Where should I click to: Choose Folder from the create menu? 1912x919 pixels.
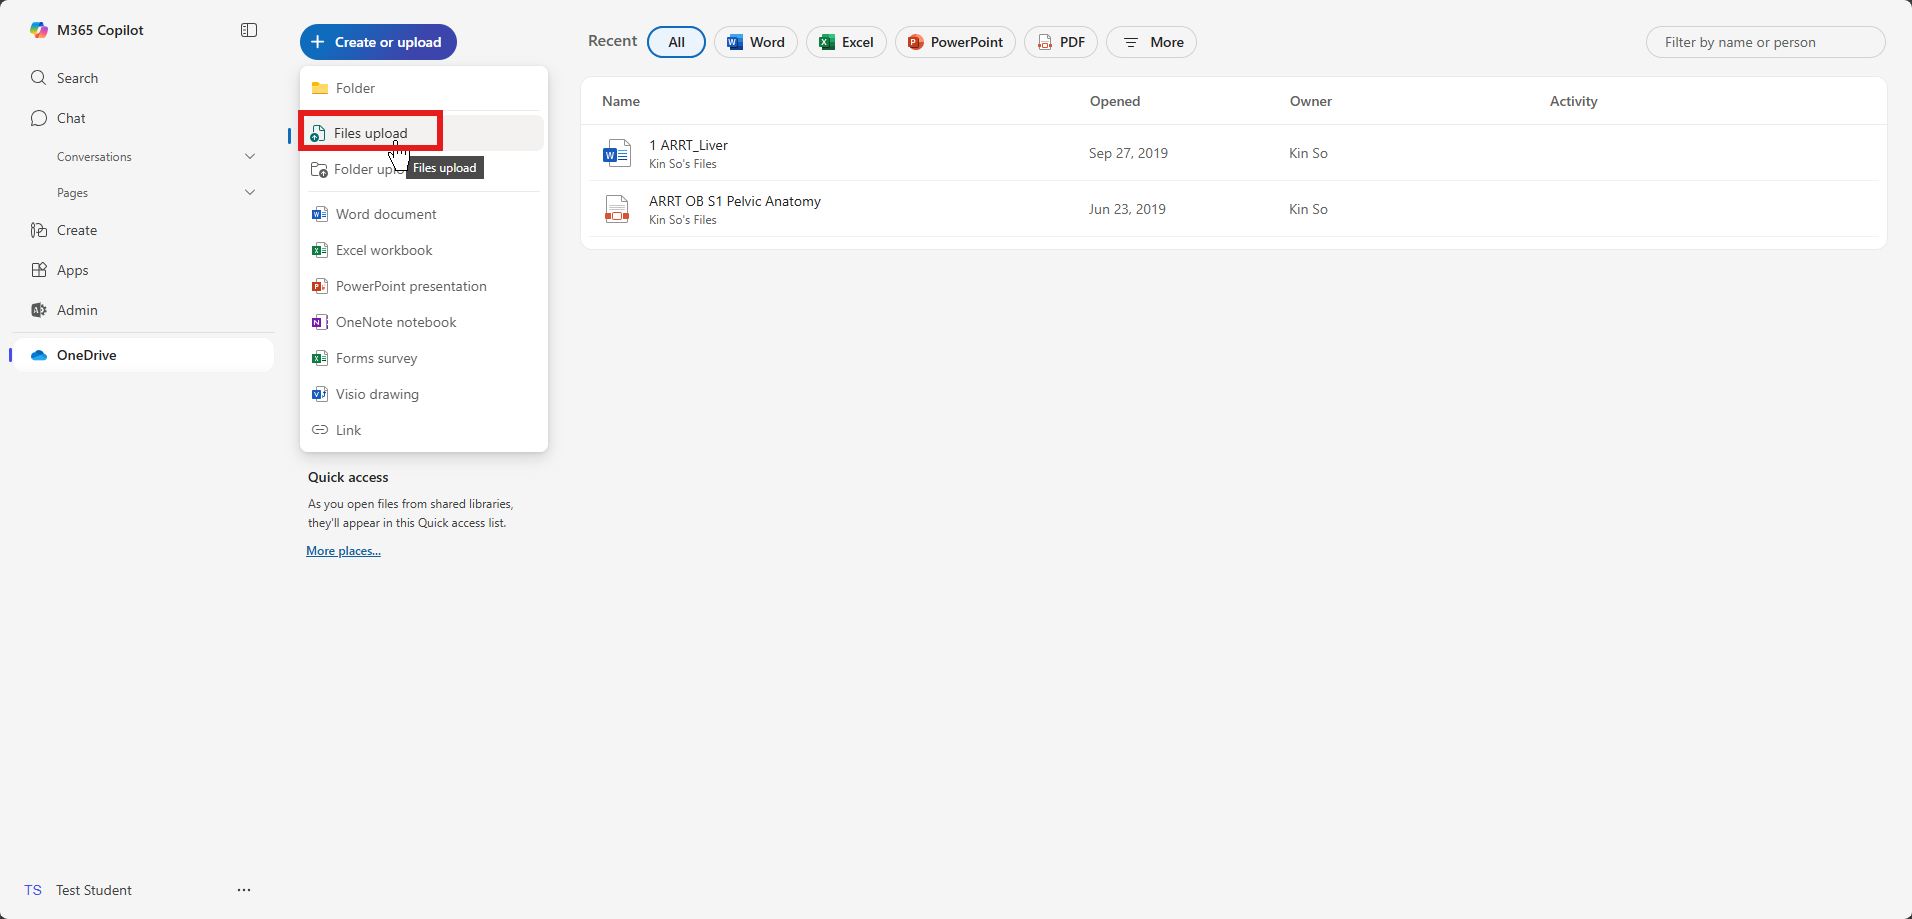[x=424, y=88]
